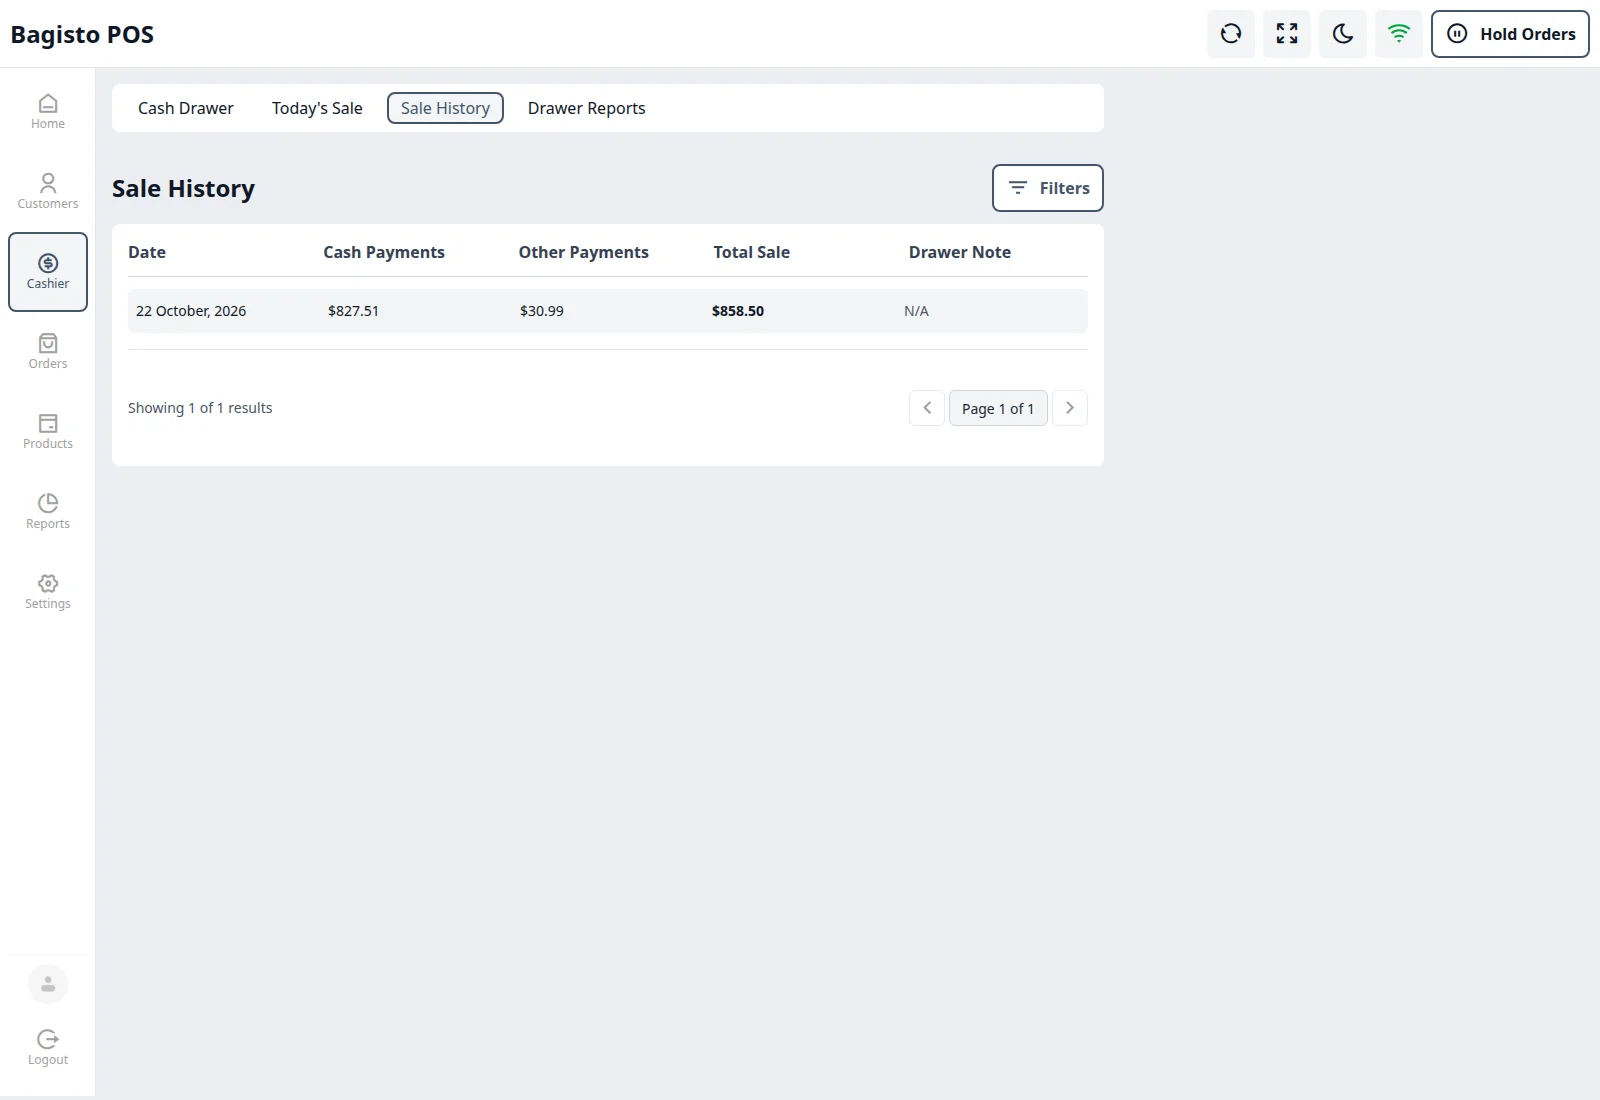Click the Date column header

(147, 252)
